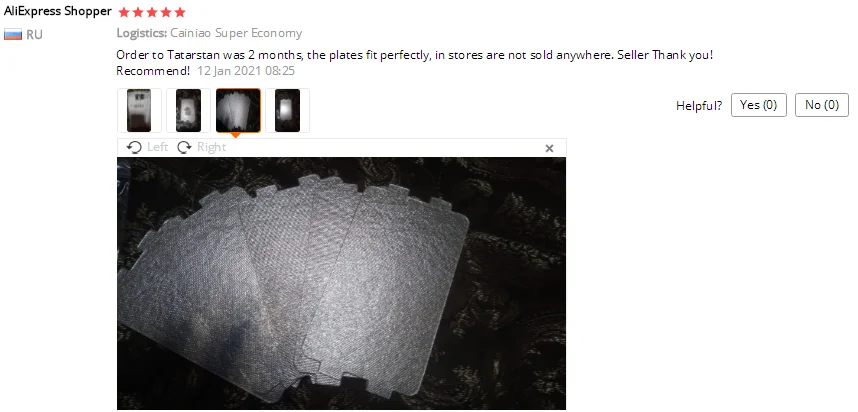The width and height of the screenshot is (858, 412).
Task: Click the rotate Left arrow icon
Action: click(134, 147)
